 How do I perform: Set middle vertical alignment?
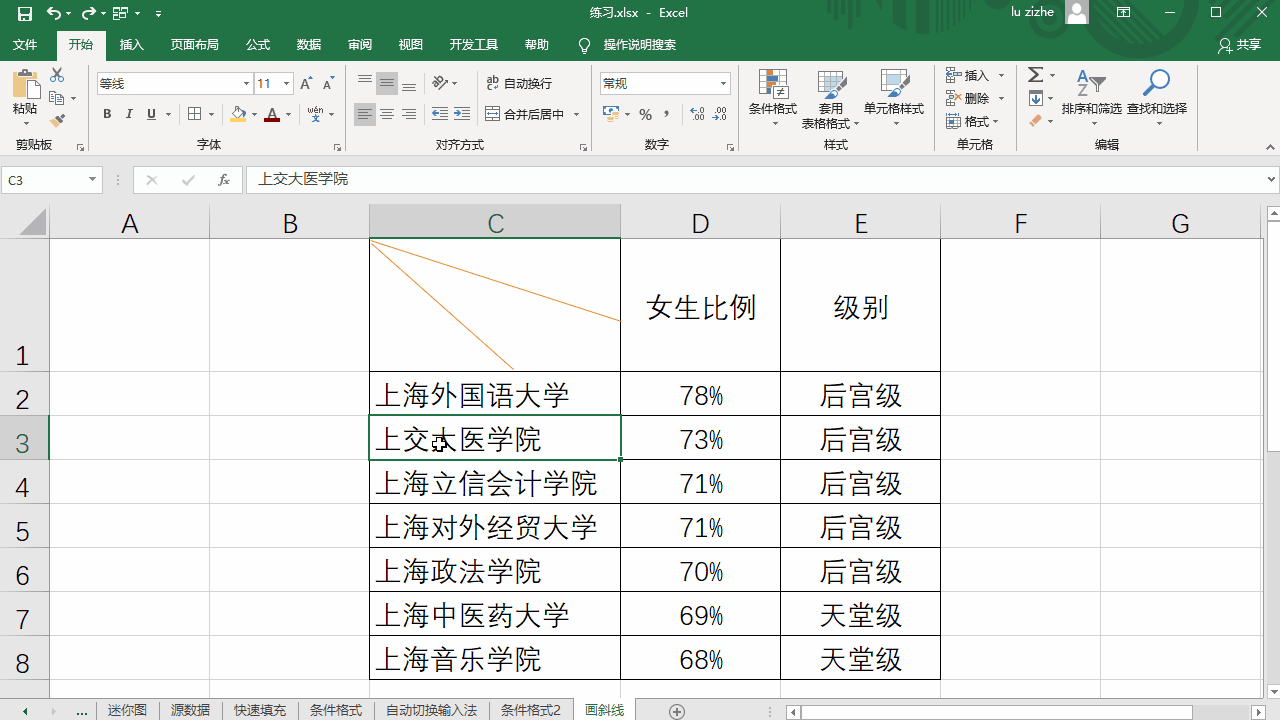tap(387, 83)
